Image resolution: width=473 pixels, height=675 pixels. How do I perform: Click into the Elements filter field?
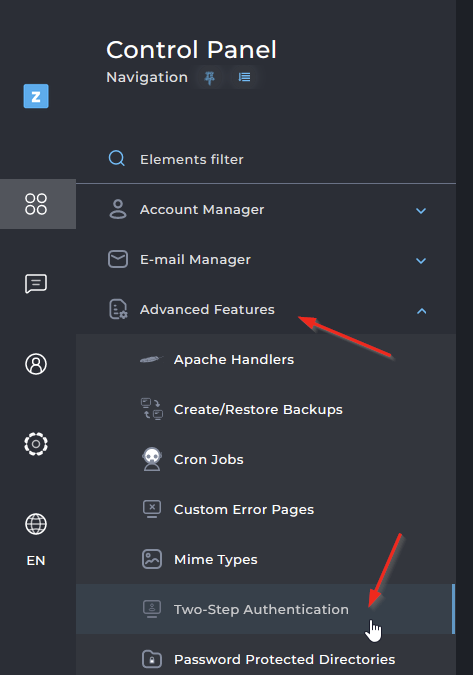266,159
